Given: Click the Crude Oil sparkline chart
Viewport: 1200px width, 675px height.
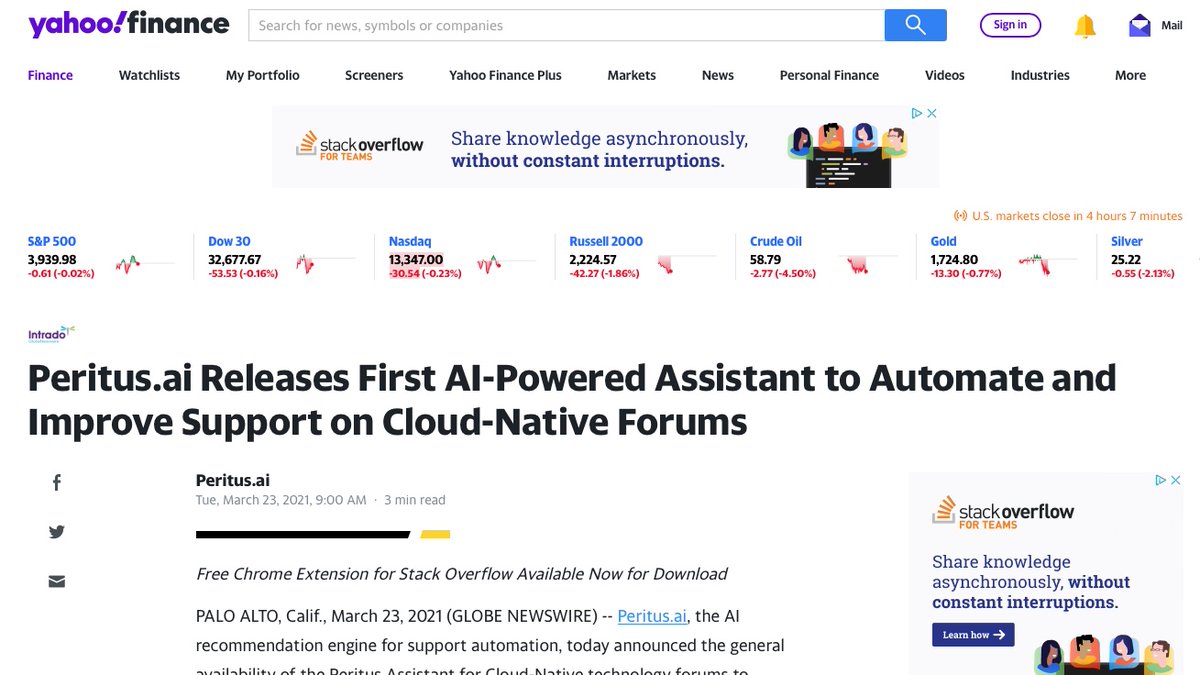Looking at the screenshot, I should (x=867, y=264).
